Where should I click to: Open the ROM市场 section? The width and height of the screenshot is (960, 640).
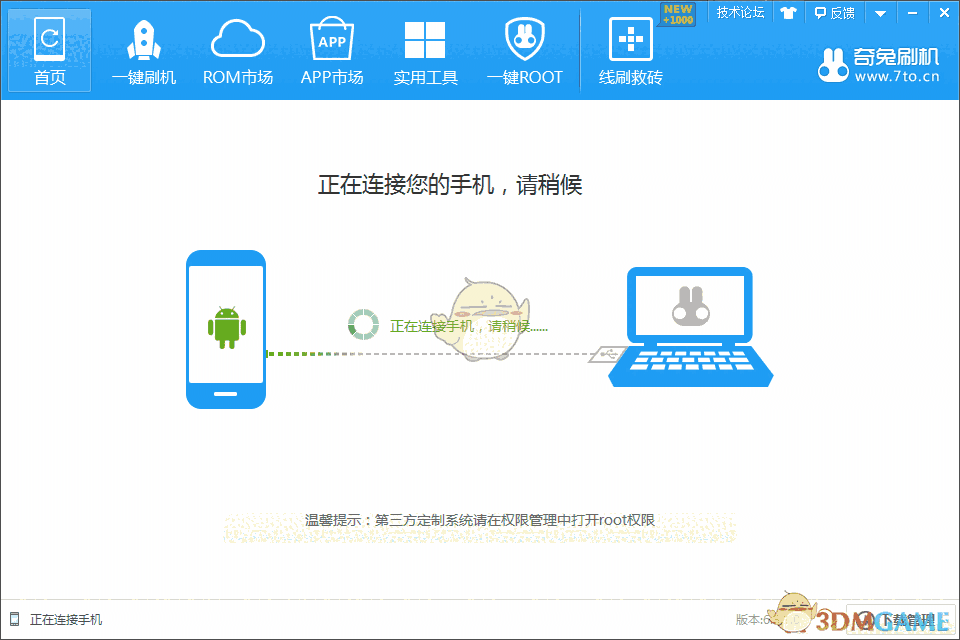click(x=237, y=50)
